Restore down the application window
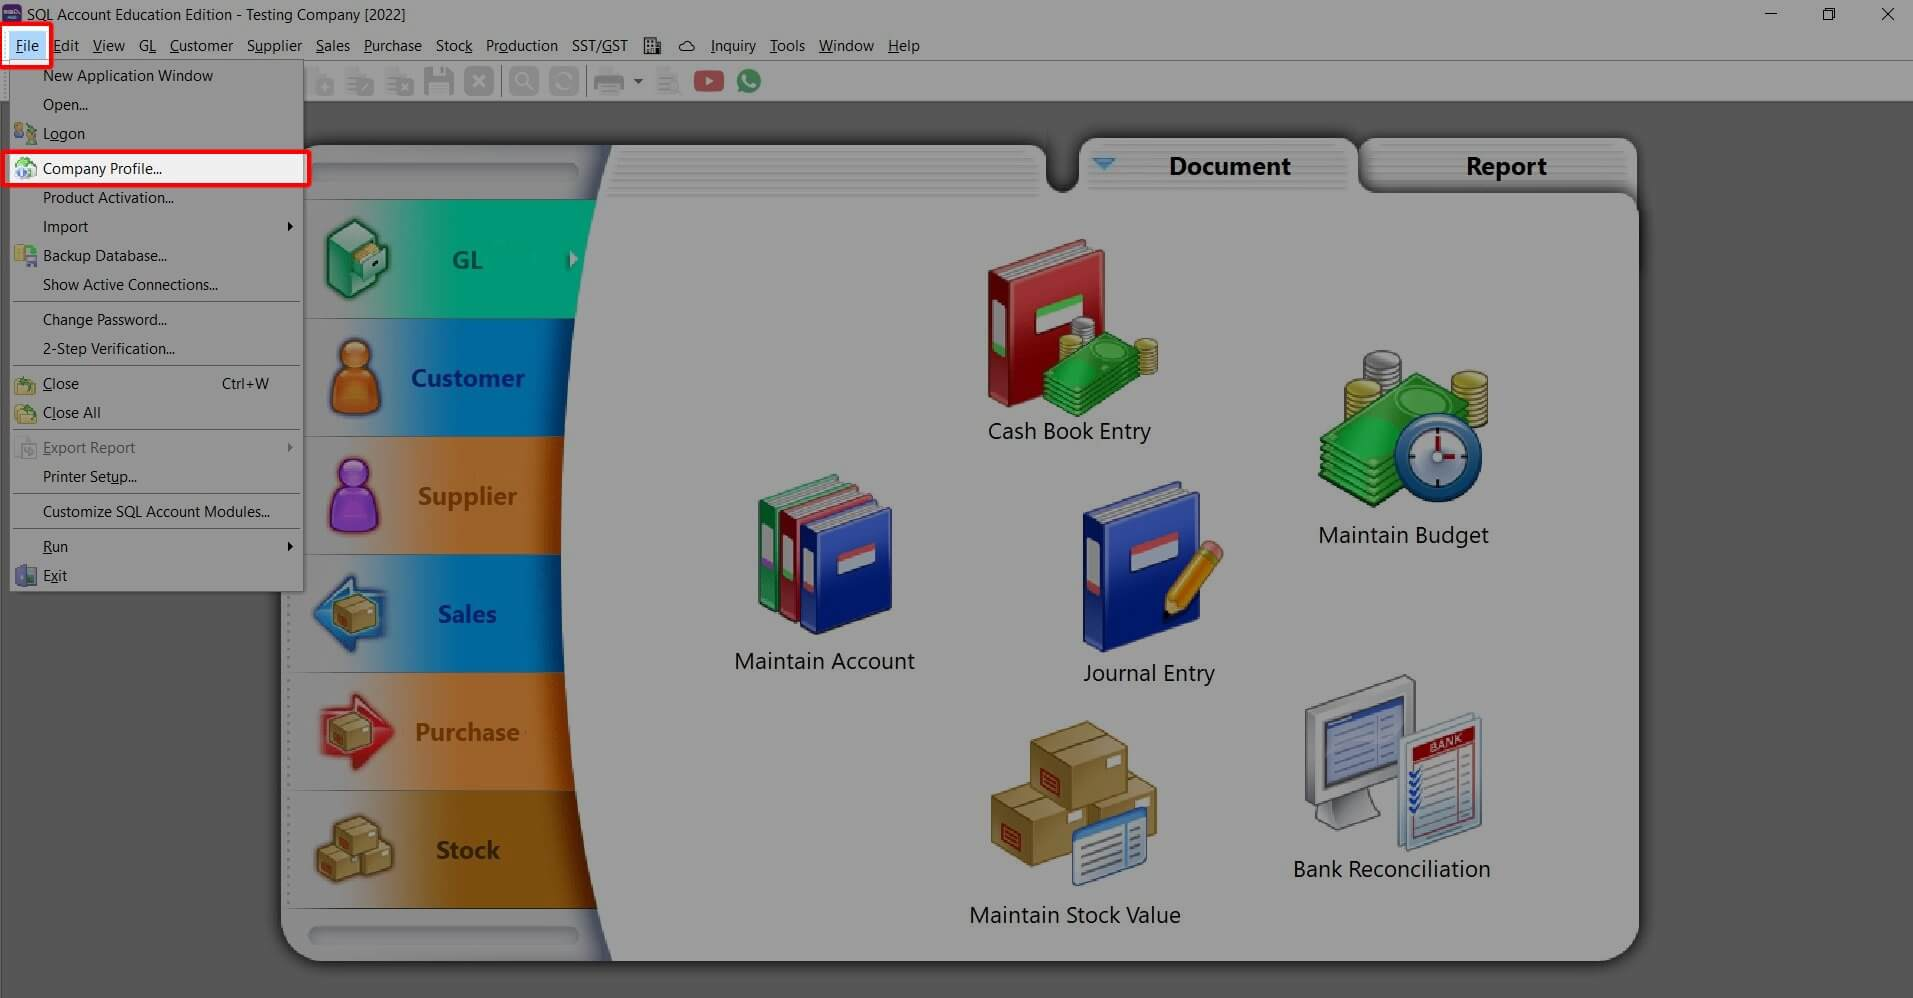The height and width of the screenshot is (998, 1913). coord(1829,14)
